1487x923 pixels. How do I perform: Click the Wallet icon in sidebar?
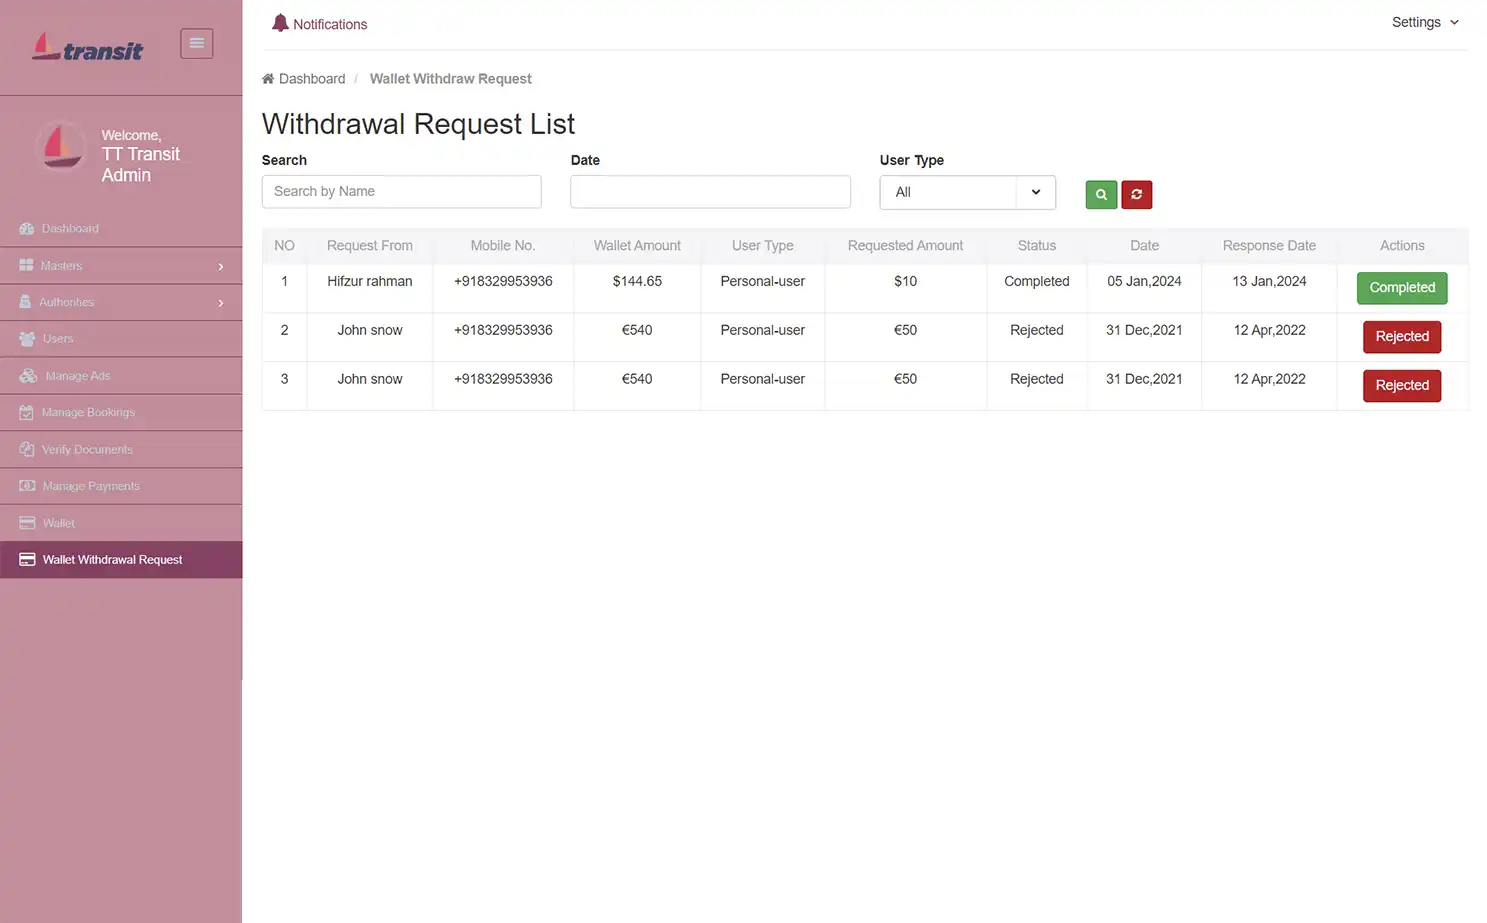tap(28, 522)
